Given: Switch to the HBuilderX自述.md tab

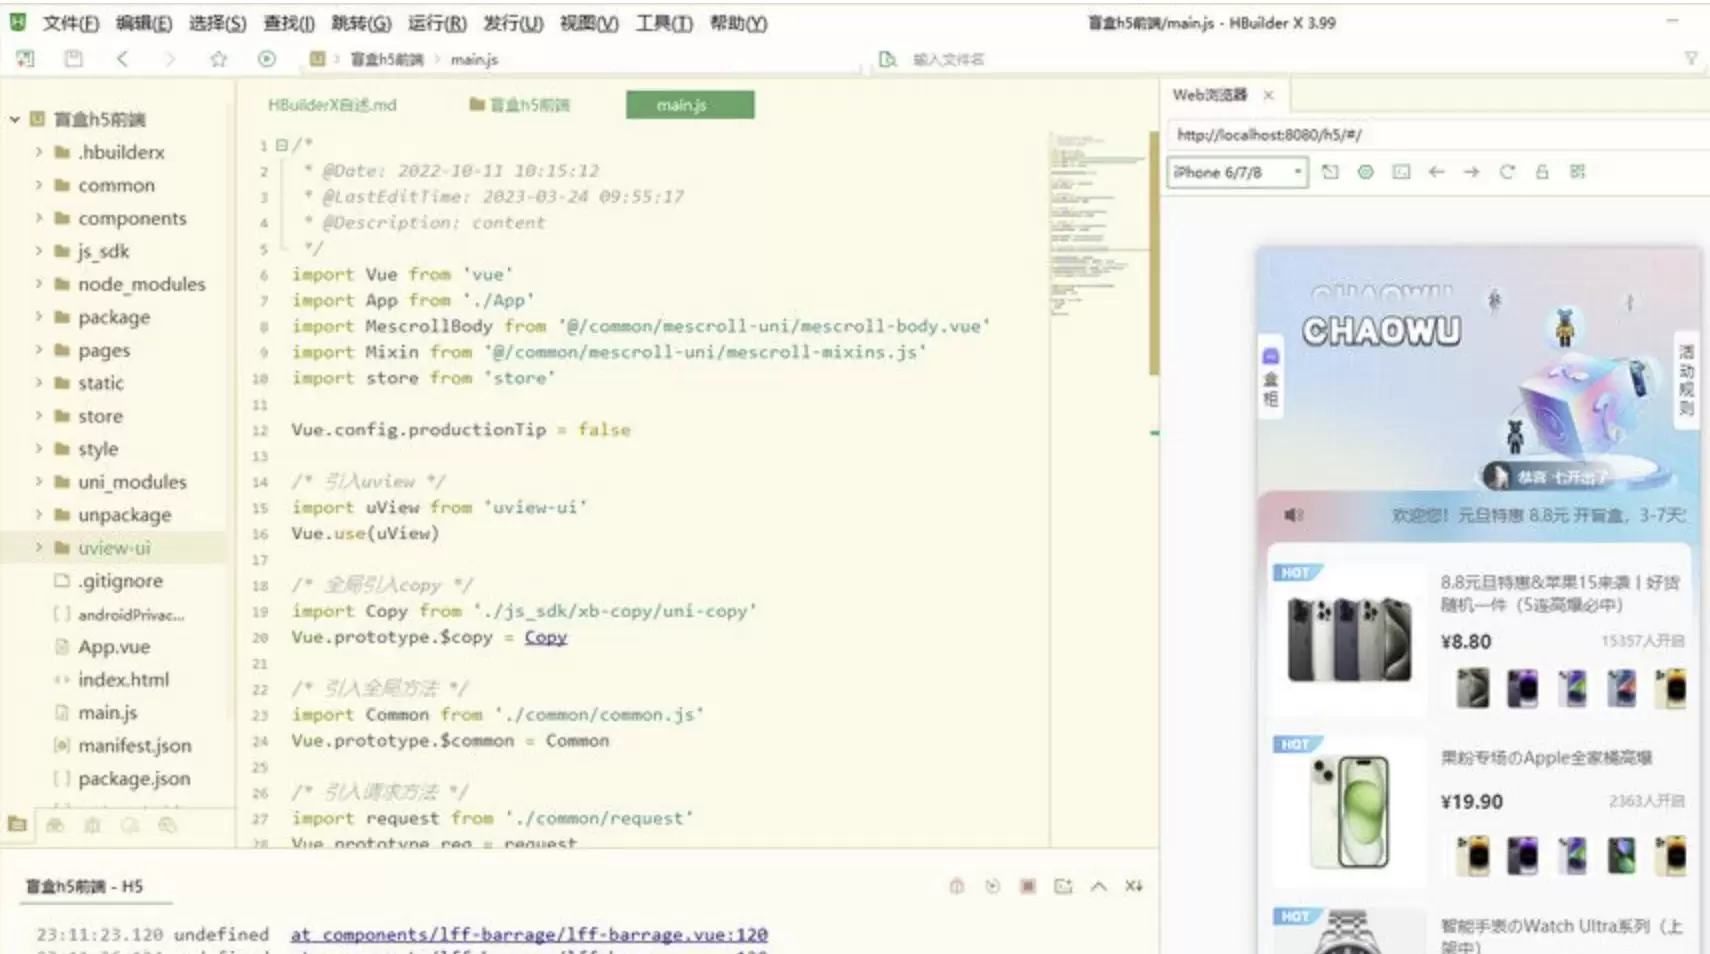Looking at the screenshot, I should click(x=332, y=105).
